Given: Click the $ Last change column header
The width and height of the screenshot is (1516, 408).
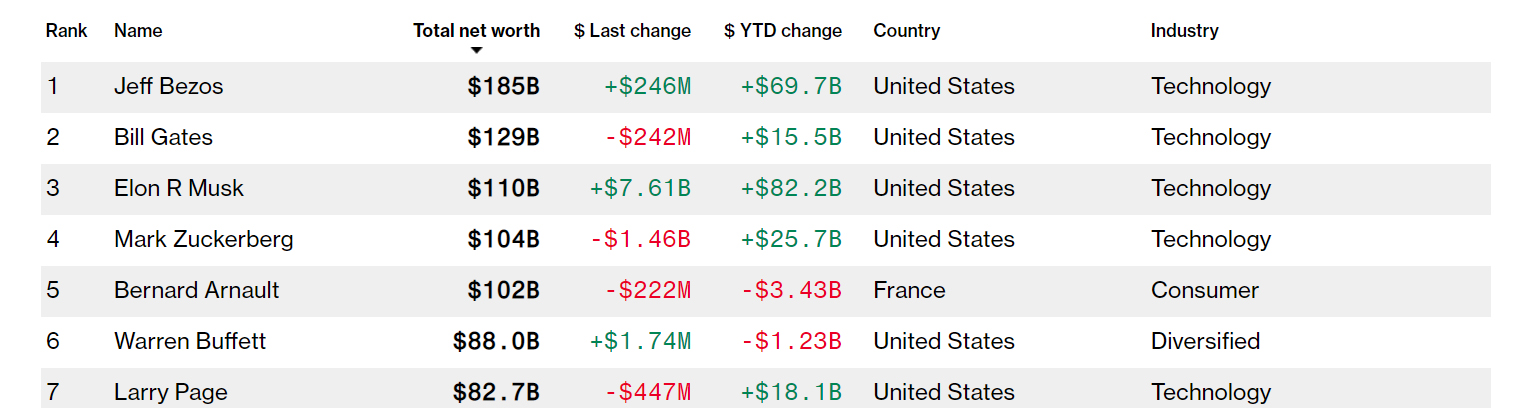Looking at the screenshot, I should pyautogui.click(x=632, y=31).
